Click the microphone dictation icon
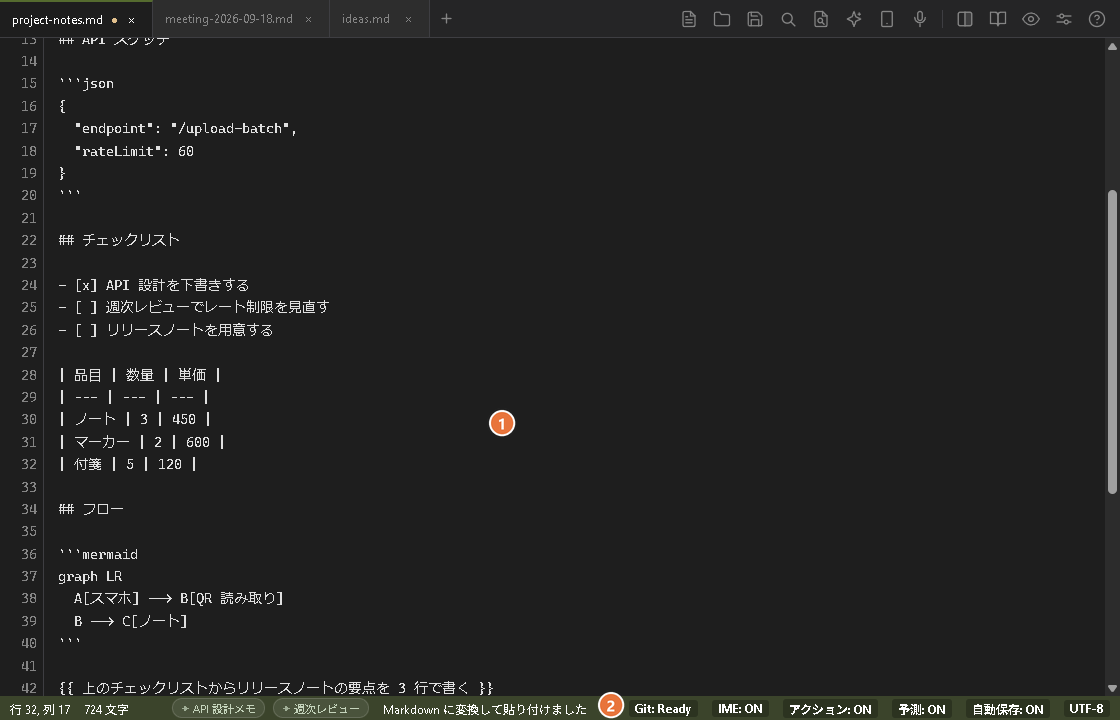 (x=920, y=19)
